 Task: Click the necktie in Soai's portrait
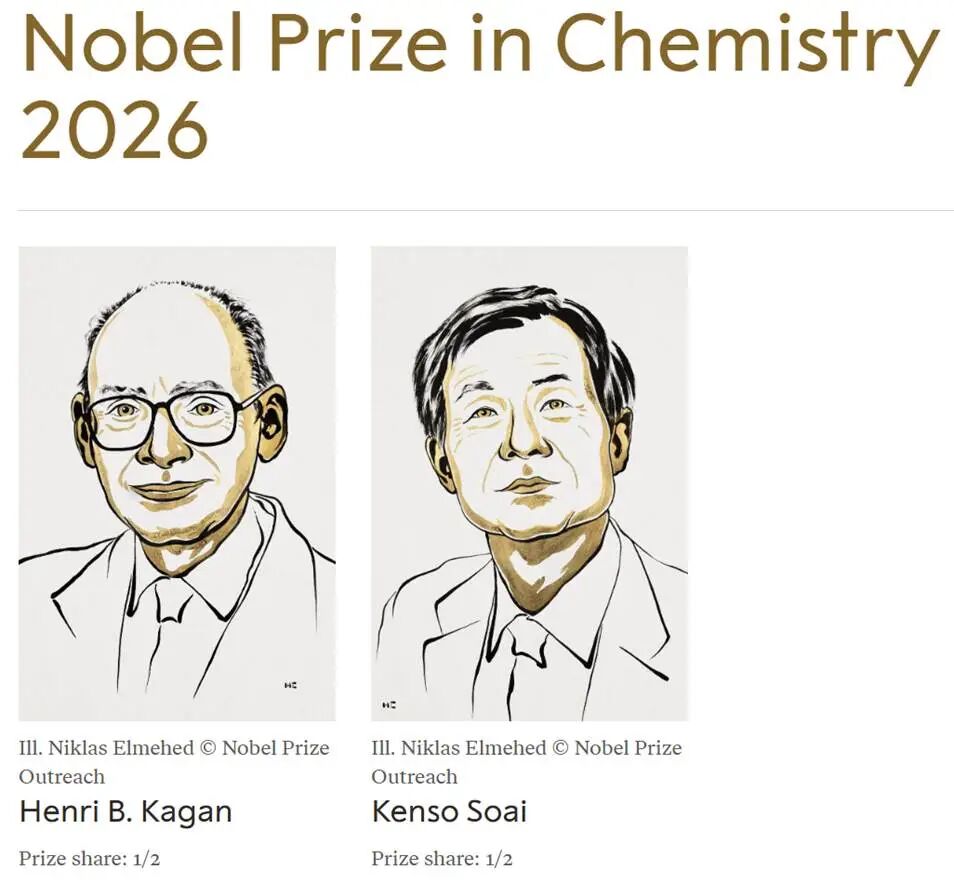click(x=528, y=663)
